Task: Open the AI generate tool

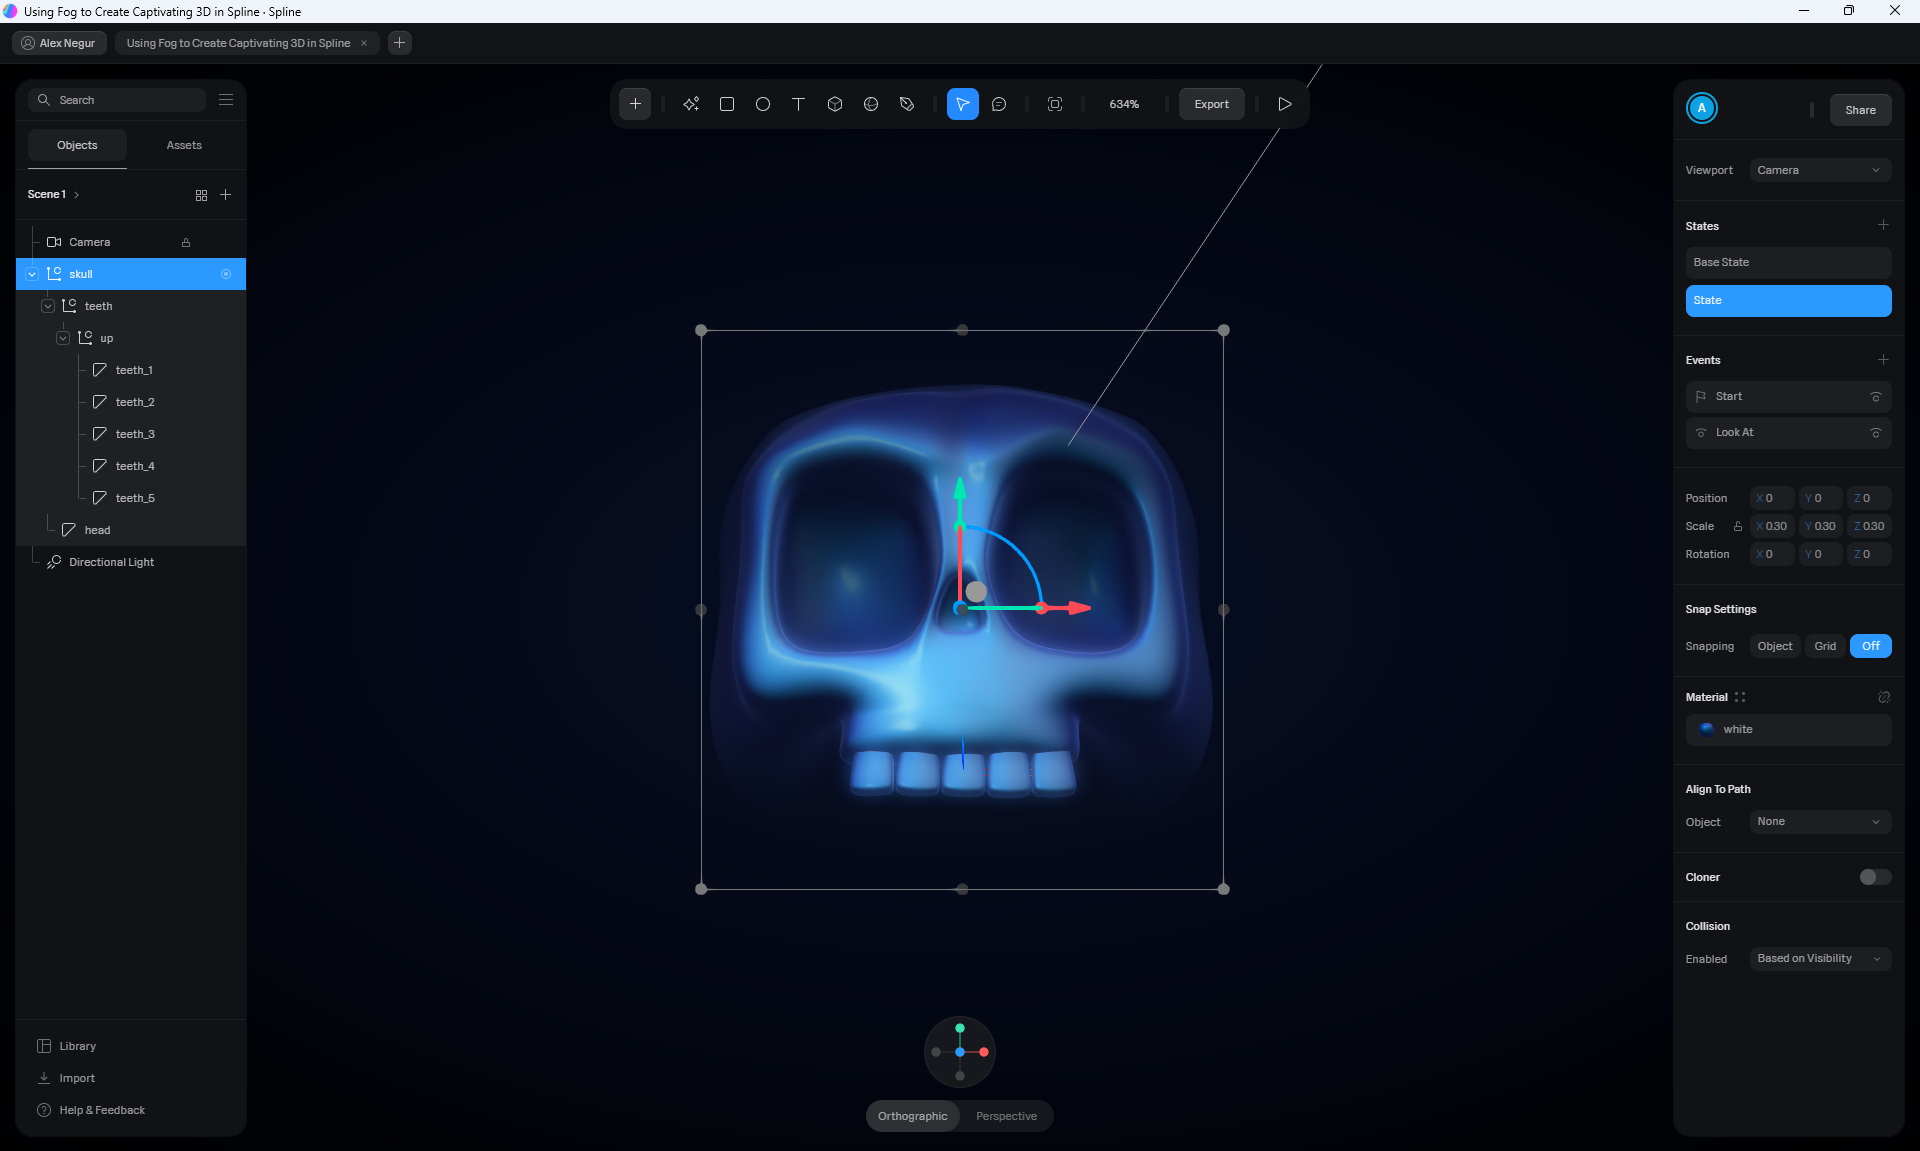Action: click(x=691, y=104)
